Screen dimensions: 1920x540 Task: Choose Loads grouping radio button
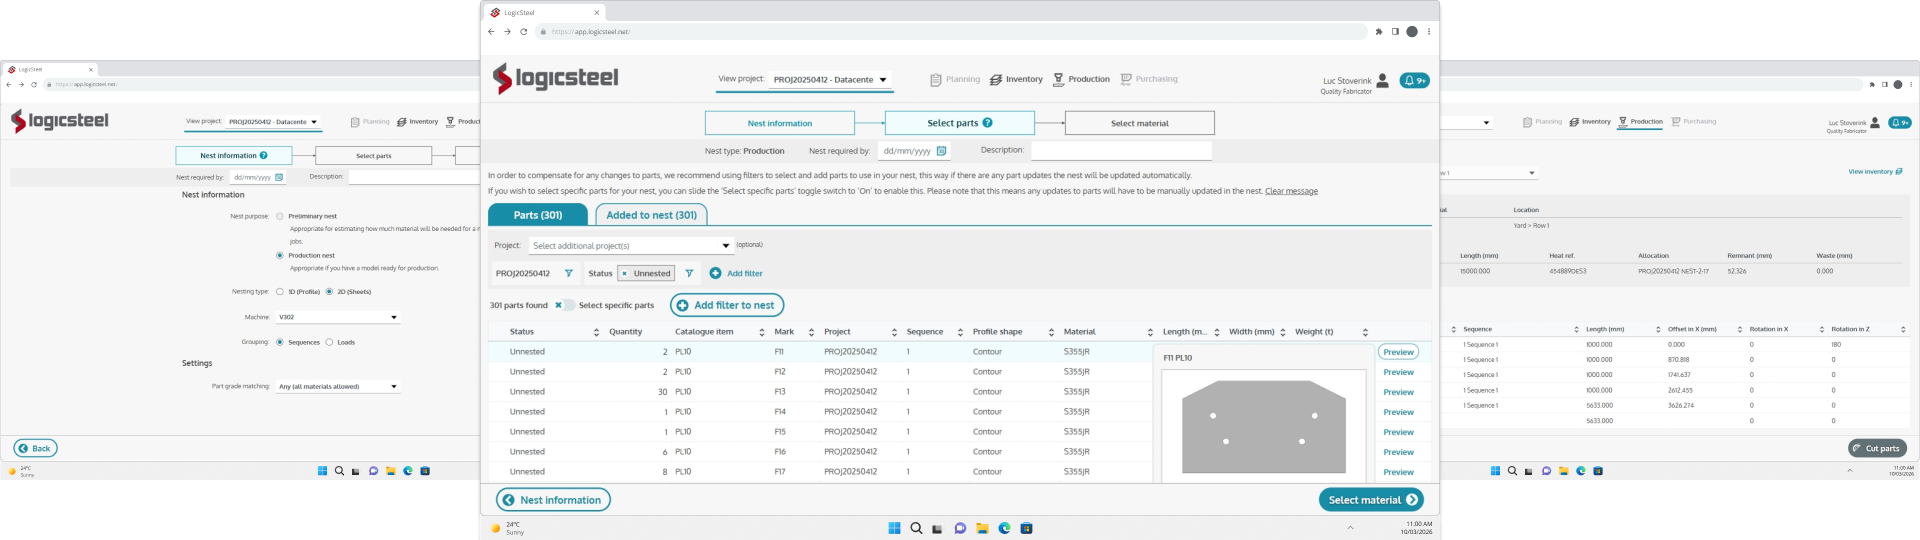coord(329,342)
